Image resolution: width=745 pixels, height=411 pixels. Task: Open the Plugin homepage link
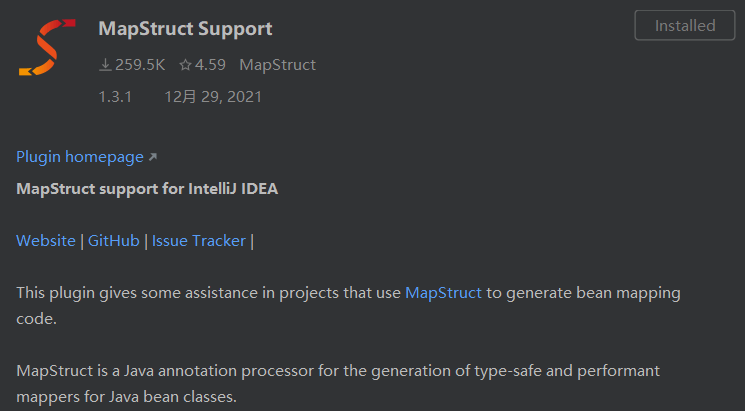point(80,157)
